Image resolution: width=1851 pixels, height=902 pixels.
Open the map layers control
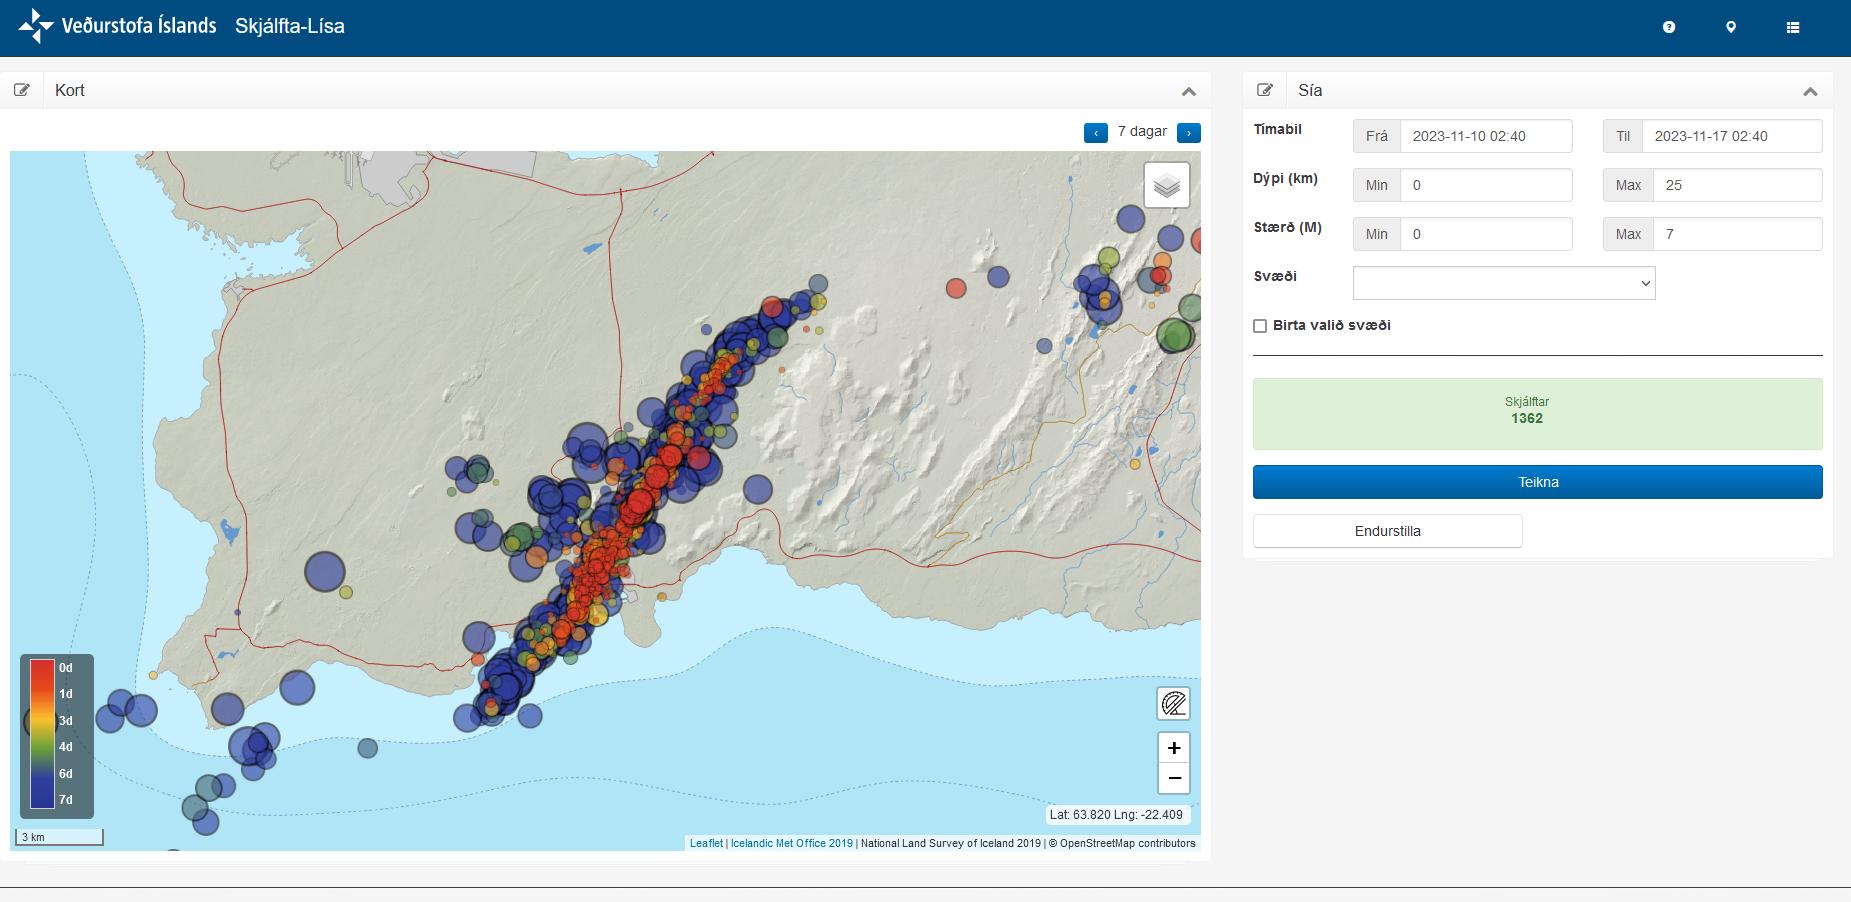(x=1167, y=185)
